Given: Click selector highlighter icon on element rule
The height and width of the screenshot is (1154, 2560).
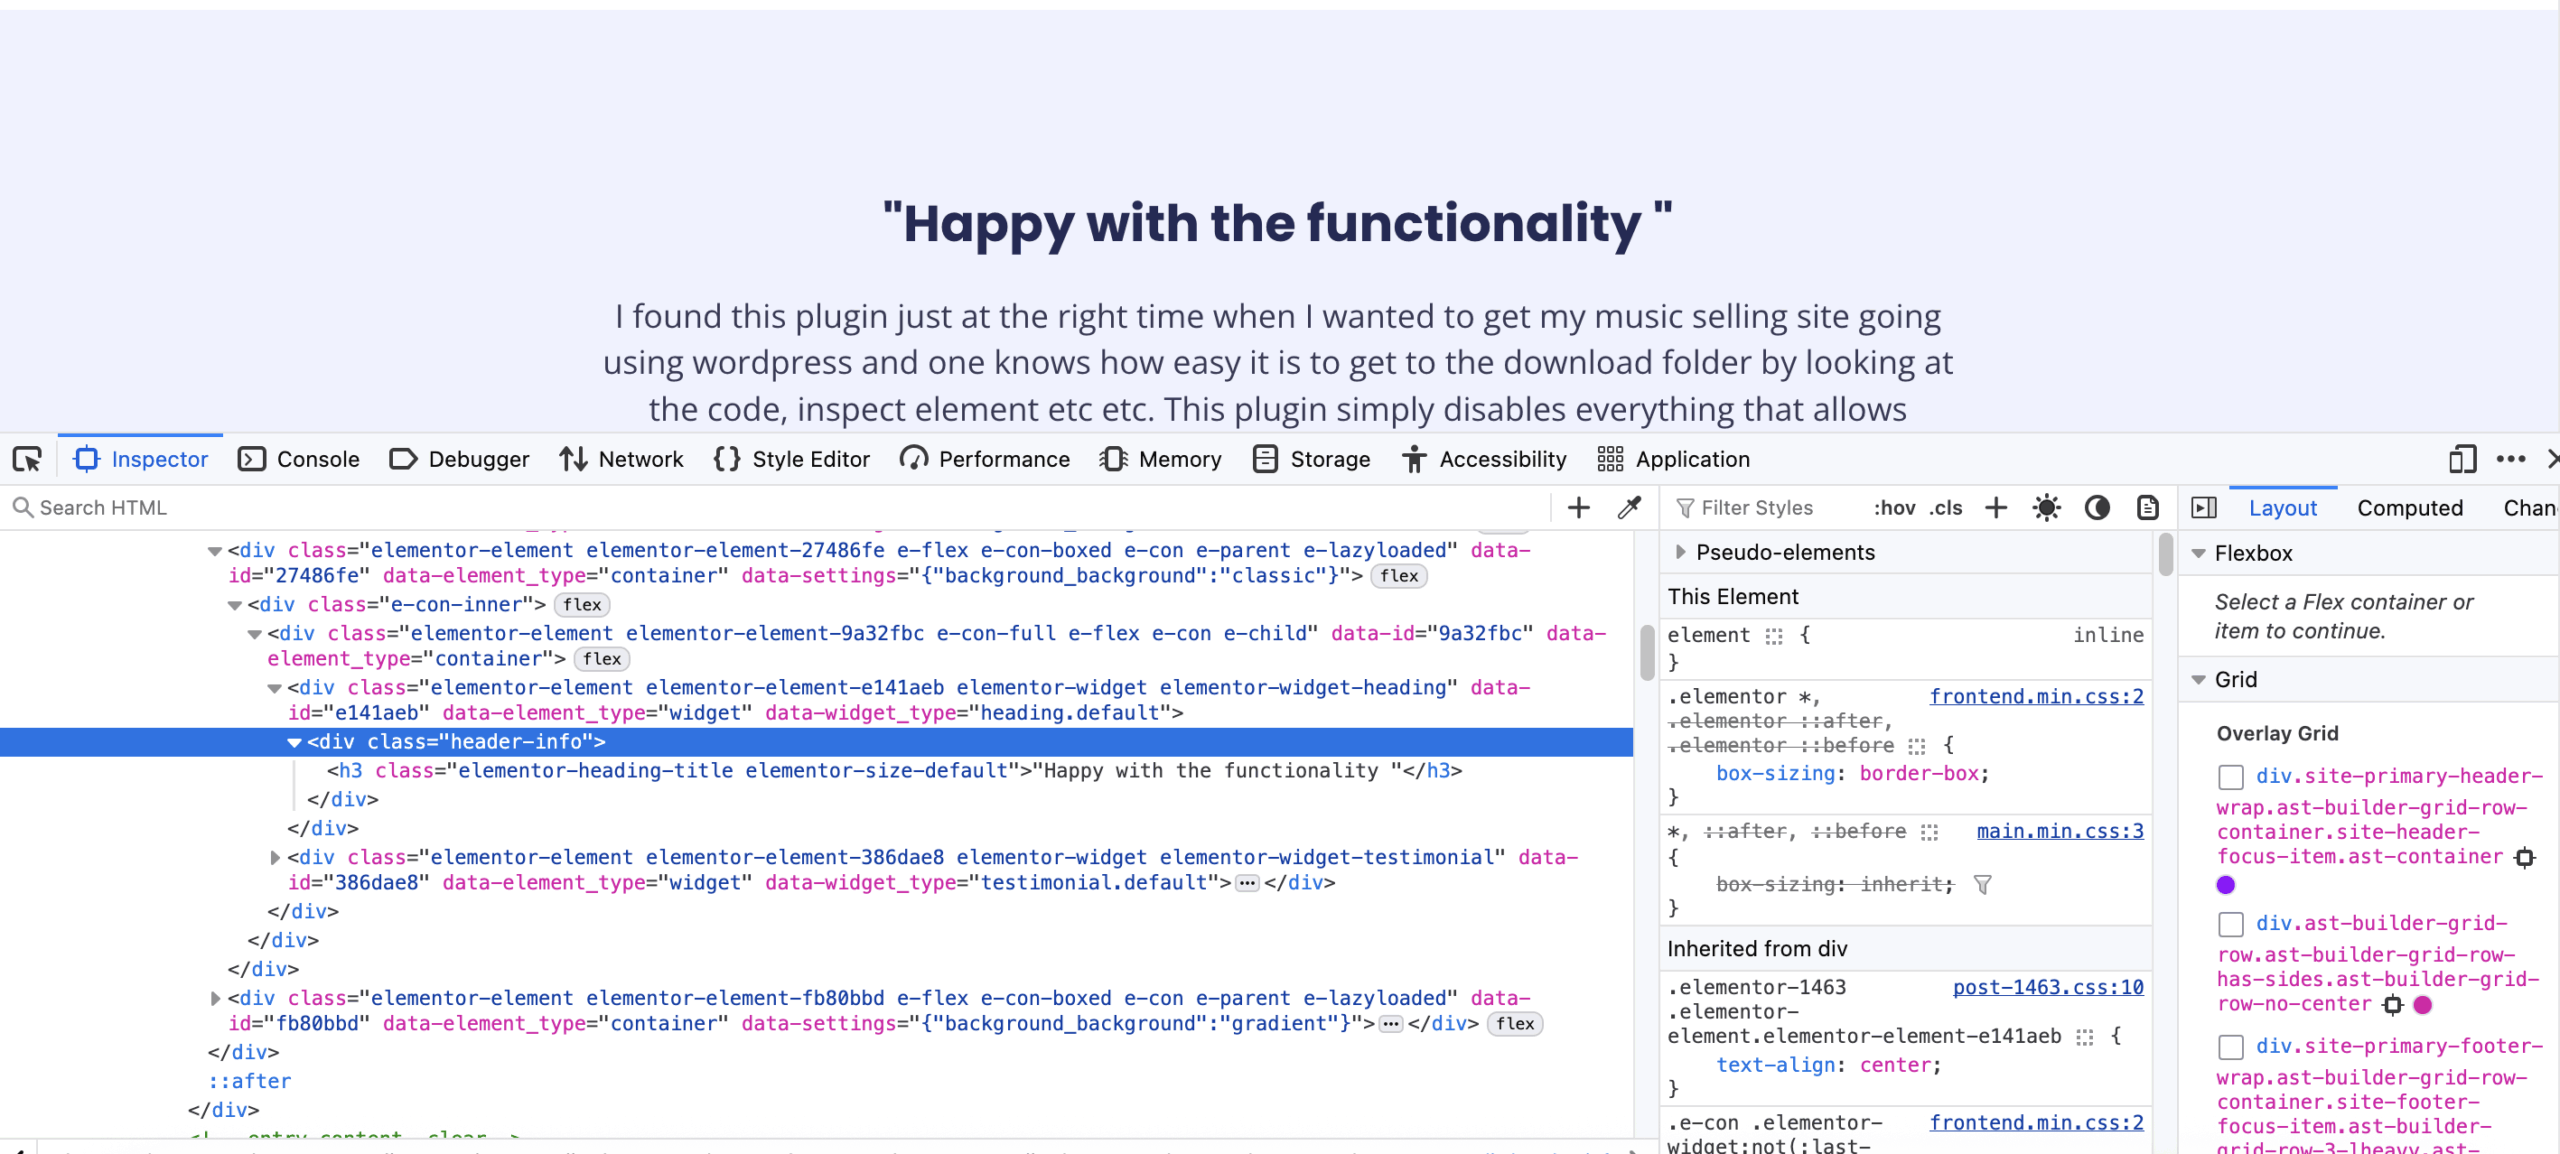Looking at the screenshot, I should [x=1774, y=636].
